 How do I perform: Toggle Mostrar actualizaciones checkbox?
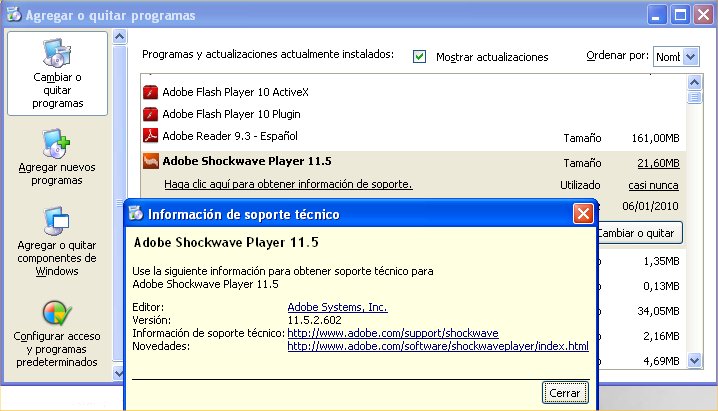[x=419, y=57]
